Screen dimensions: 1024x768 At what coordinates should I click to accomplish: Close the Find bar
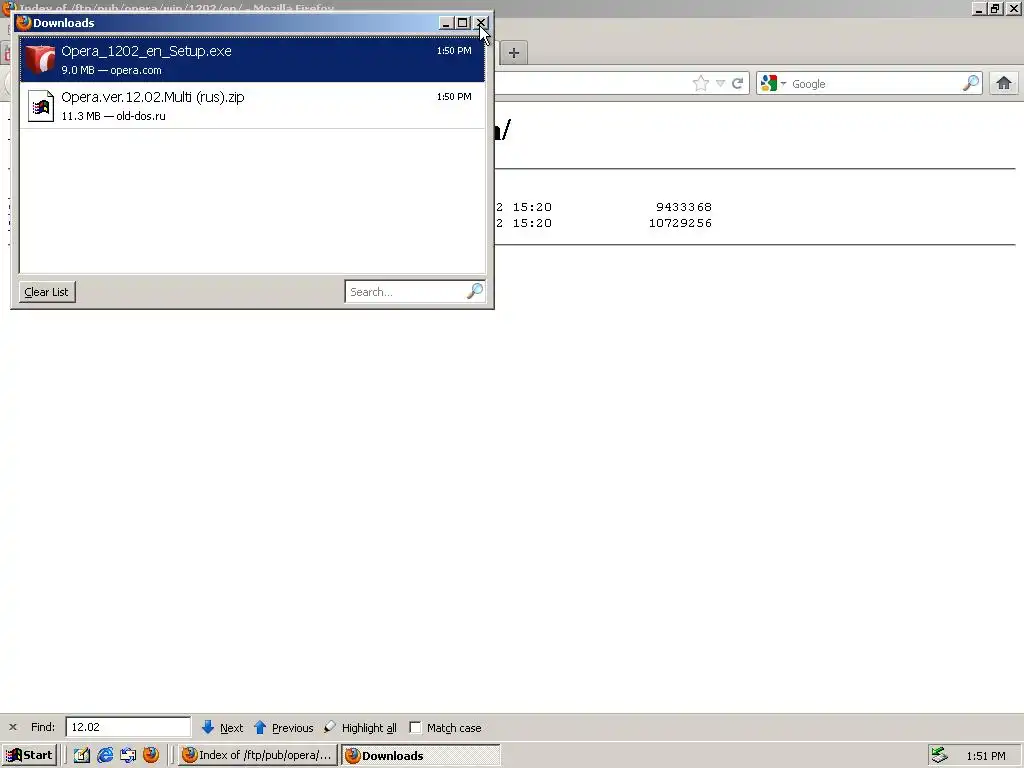12,727
